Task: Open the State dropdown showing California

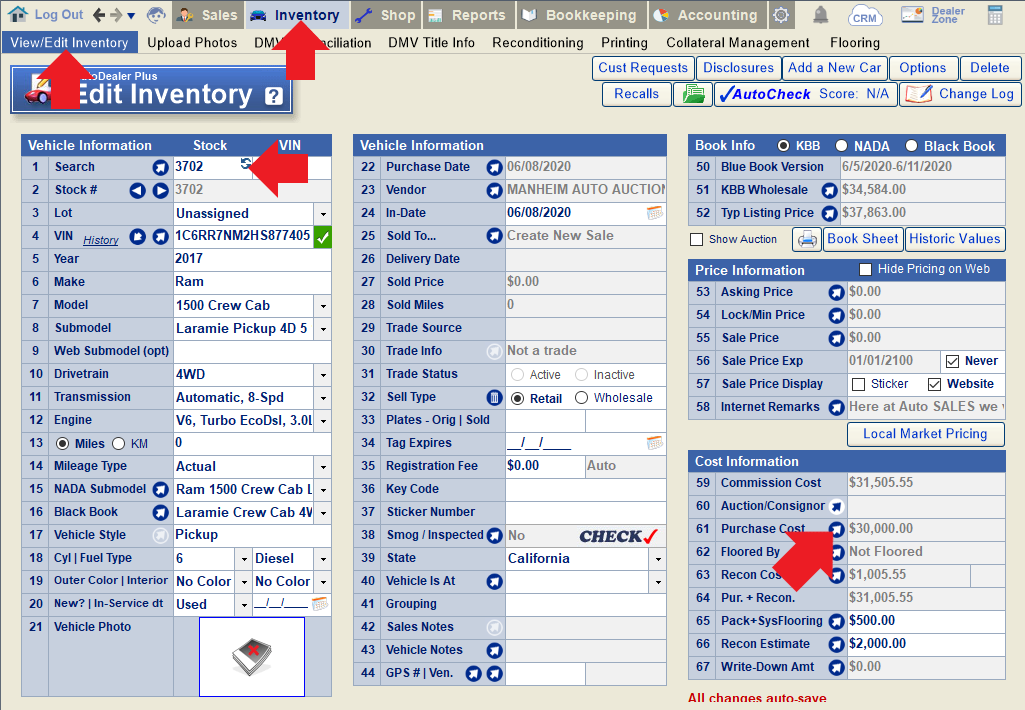Action: tap(657, 559)
